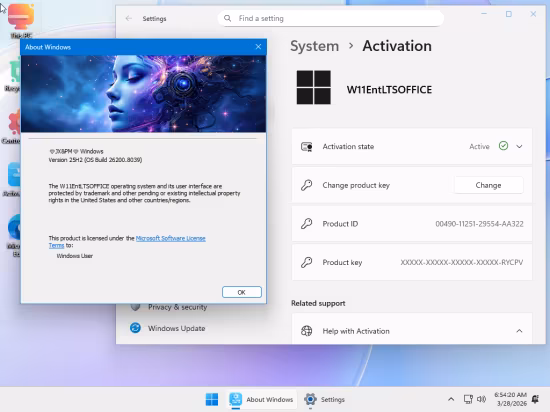Close the About Windows dialog
Viewport: 550px width, 412px height.
tap(258, 47)
